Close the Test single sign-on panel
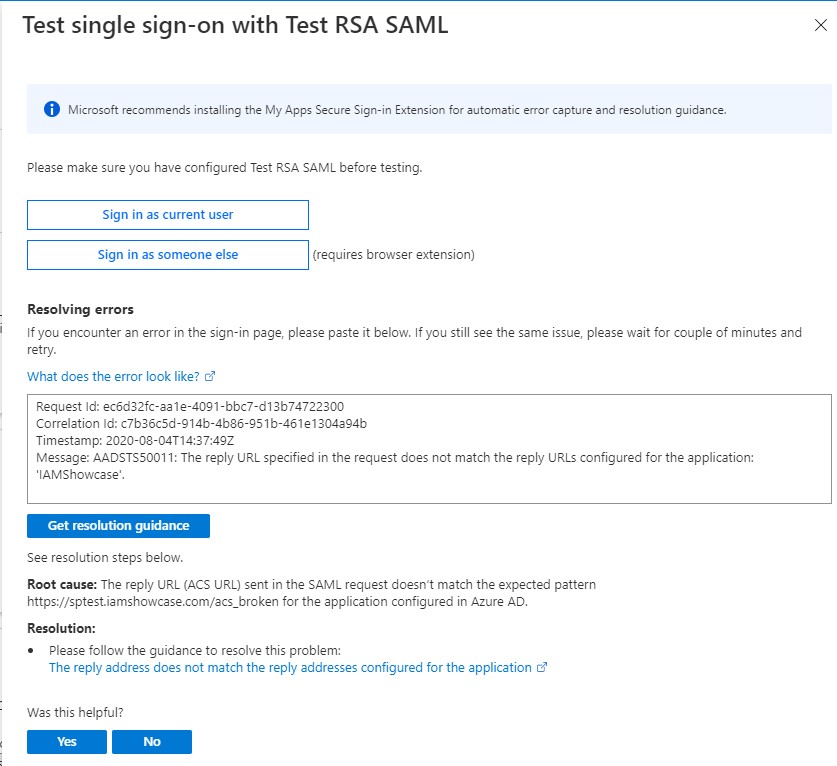Viewport: 837px width, 766px height. click(820, 26)
